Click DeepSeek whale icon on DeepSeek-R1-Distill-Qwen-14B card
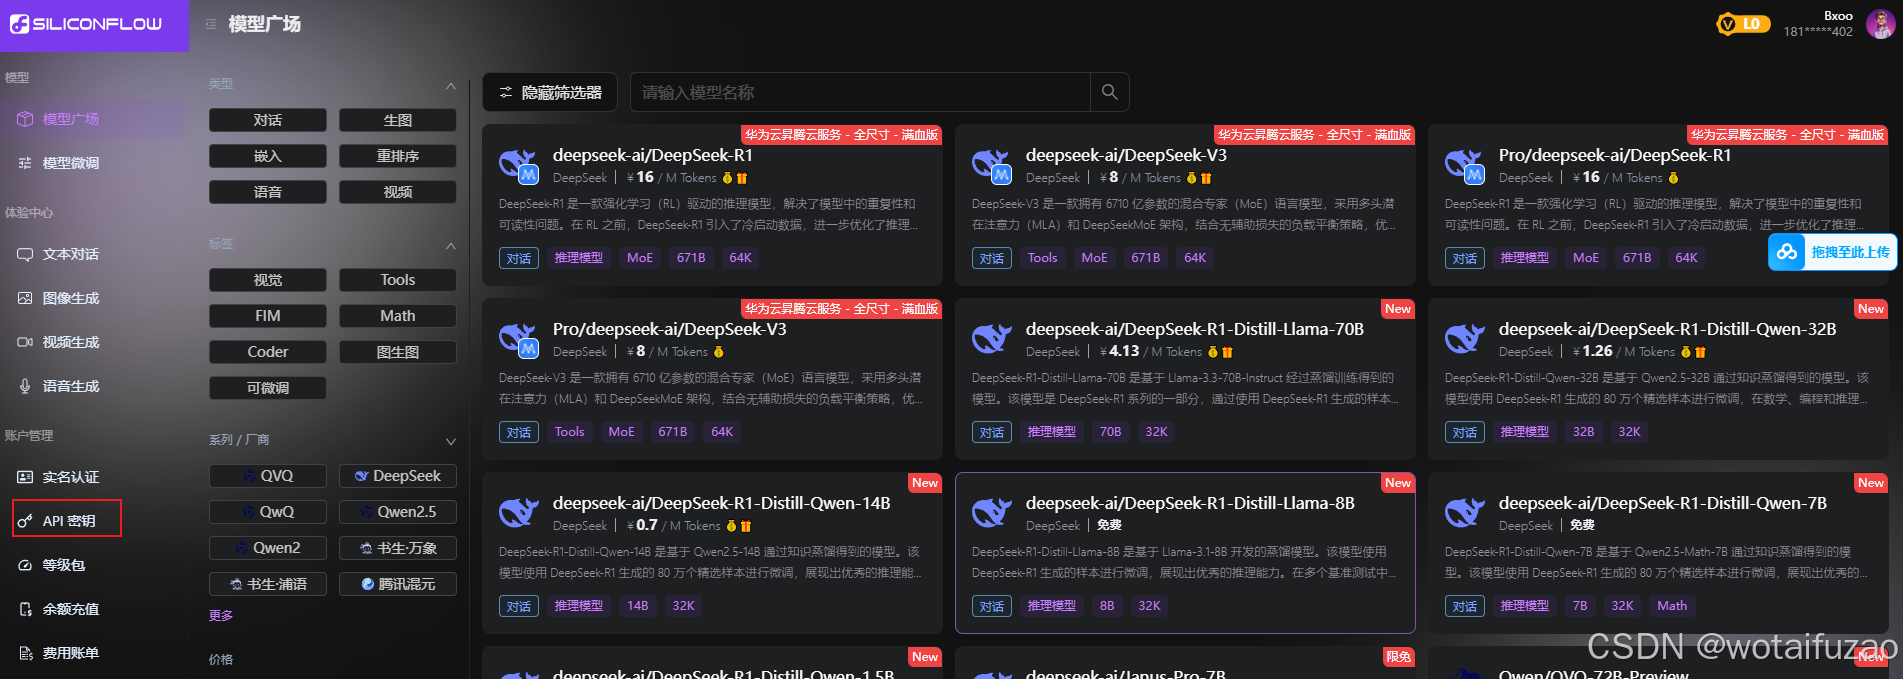The image size is (1903, 679). (519, 512)
